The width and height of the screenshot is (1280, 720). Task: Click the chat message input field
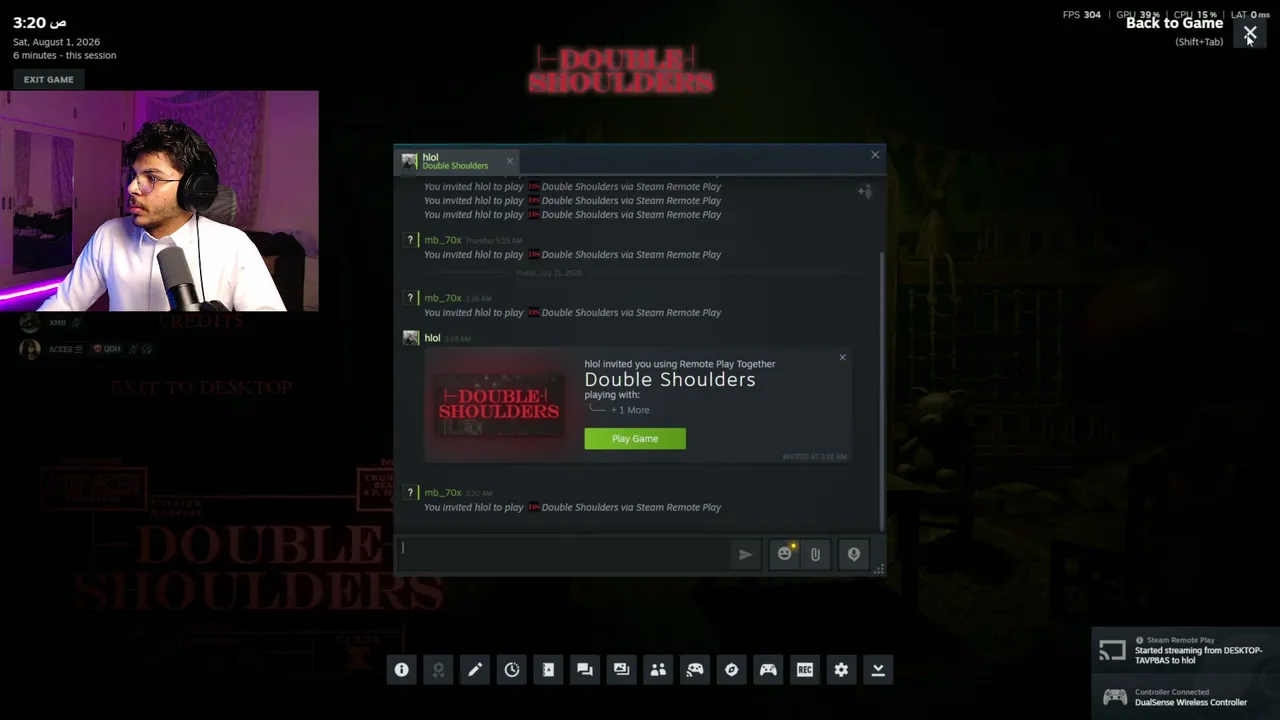coord(566,554)
